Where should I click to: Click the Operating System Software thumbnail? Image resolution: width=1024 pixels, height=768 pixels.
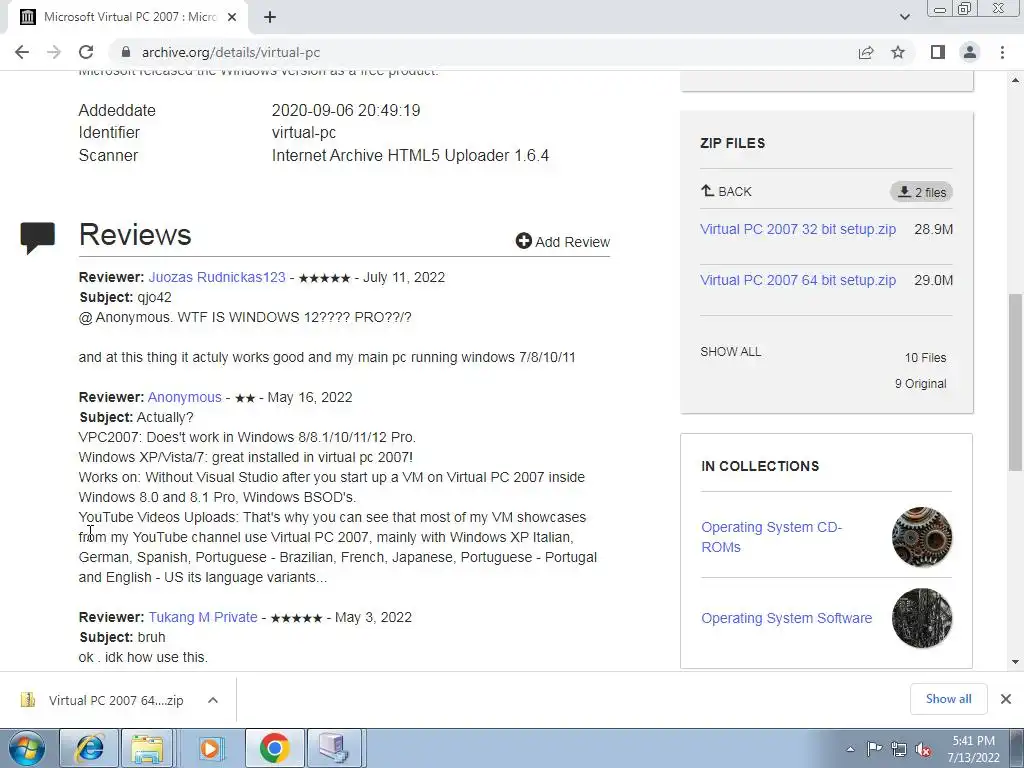922,618
